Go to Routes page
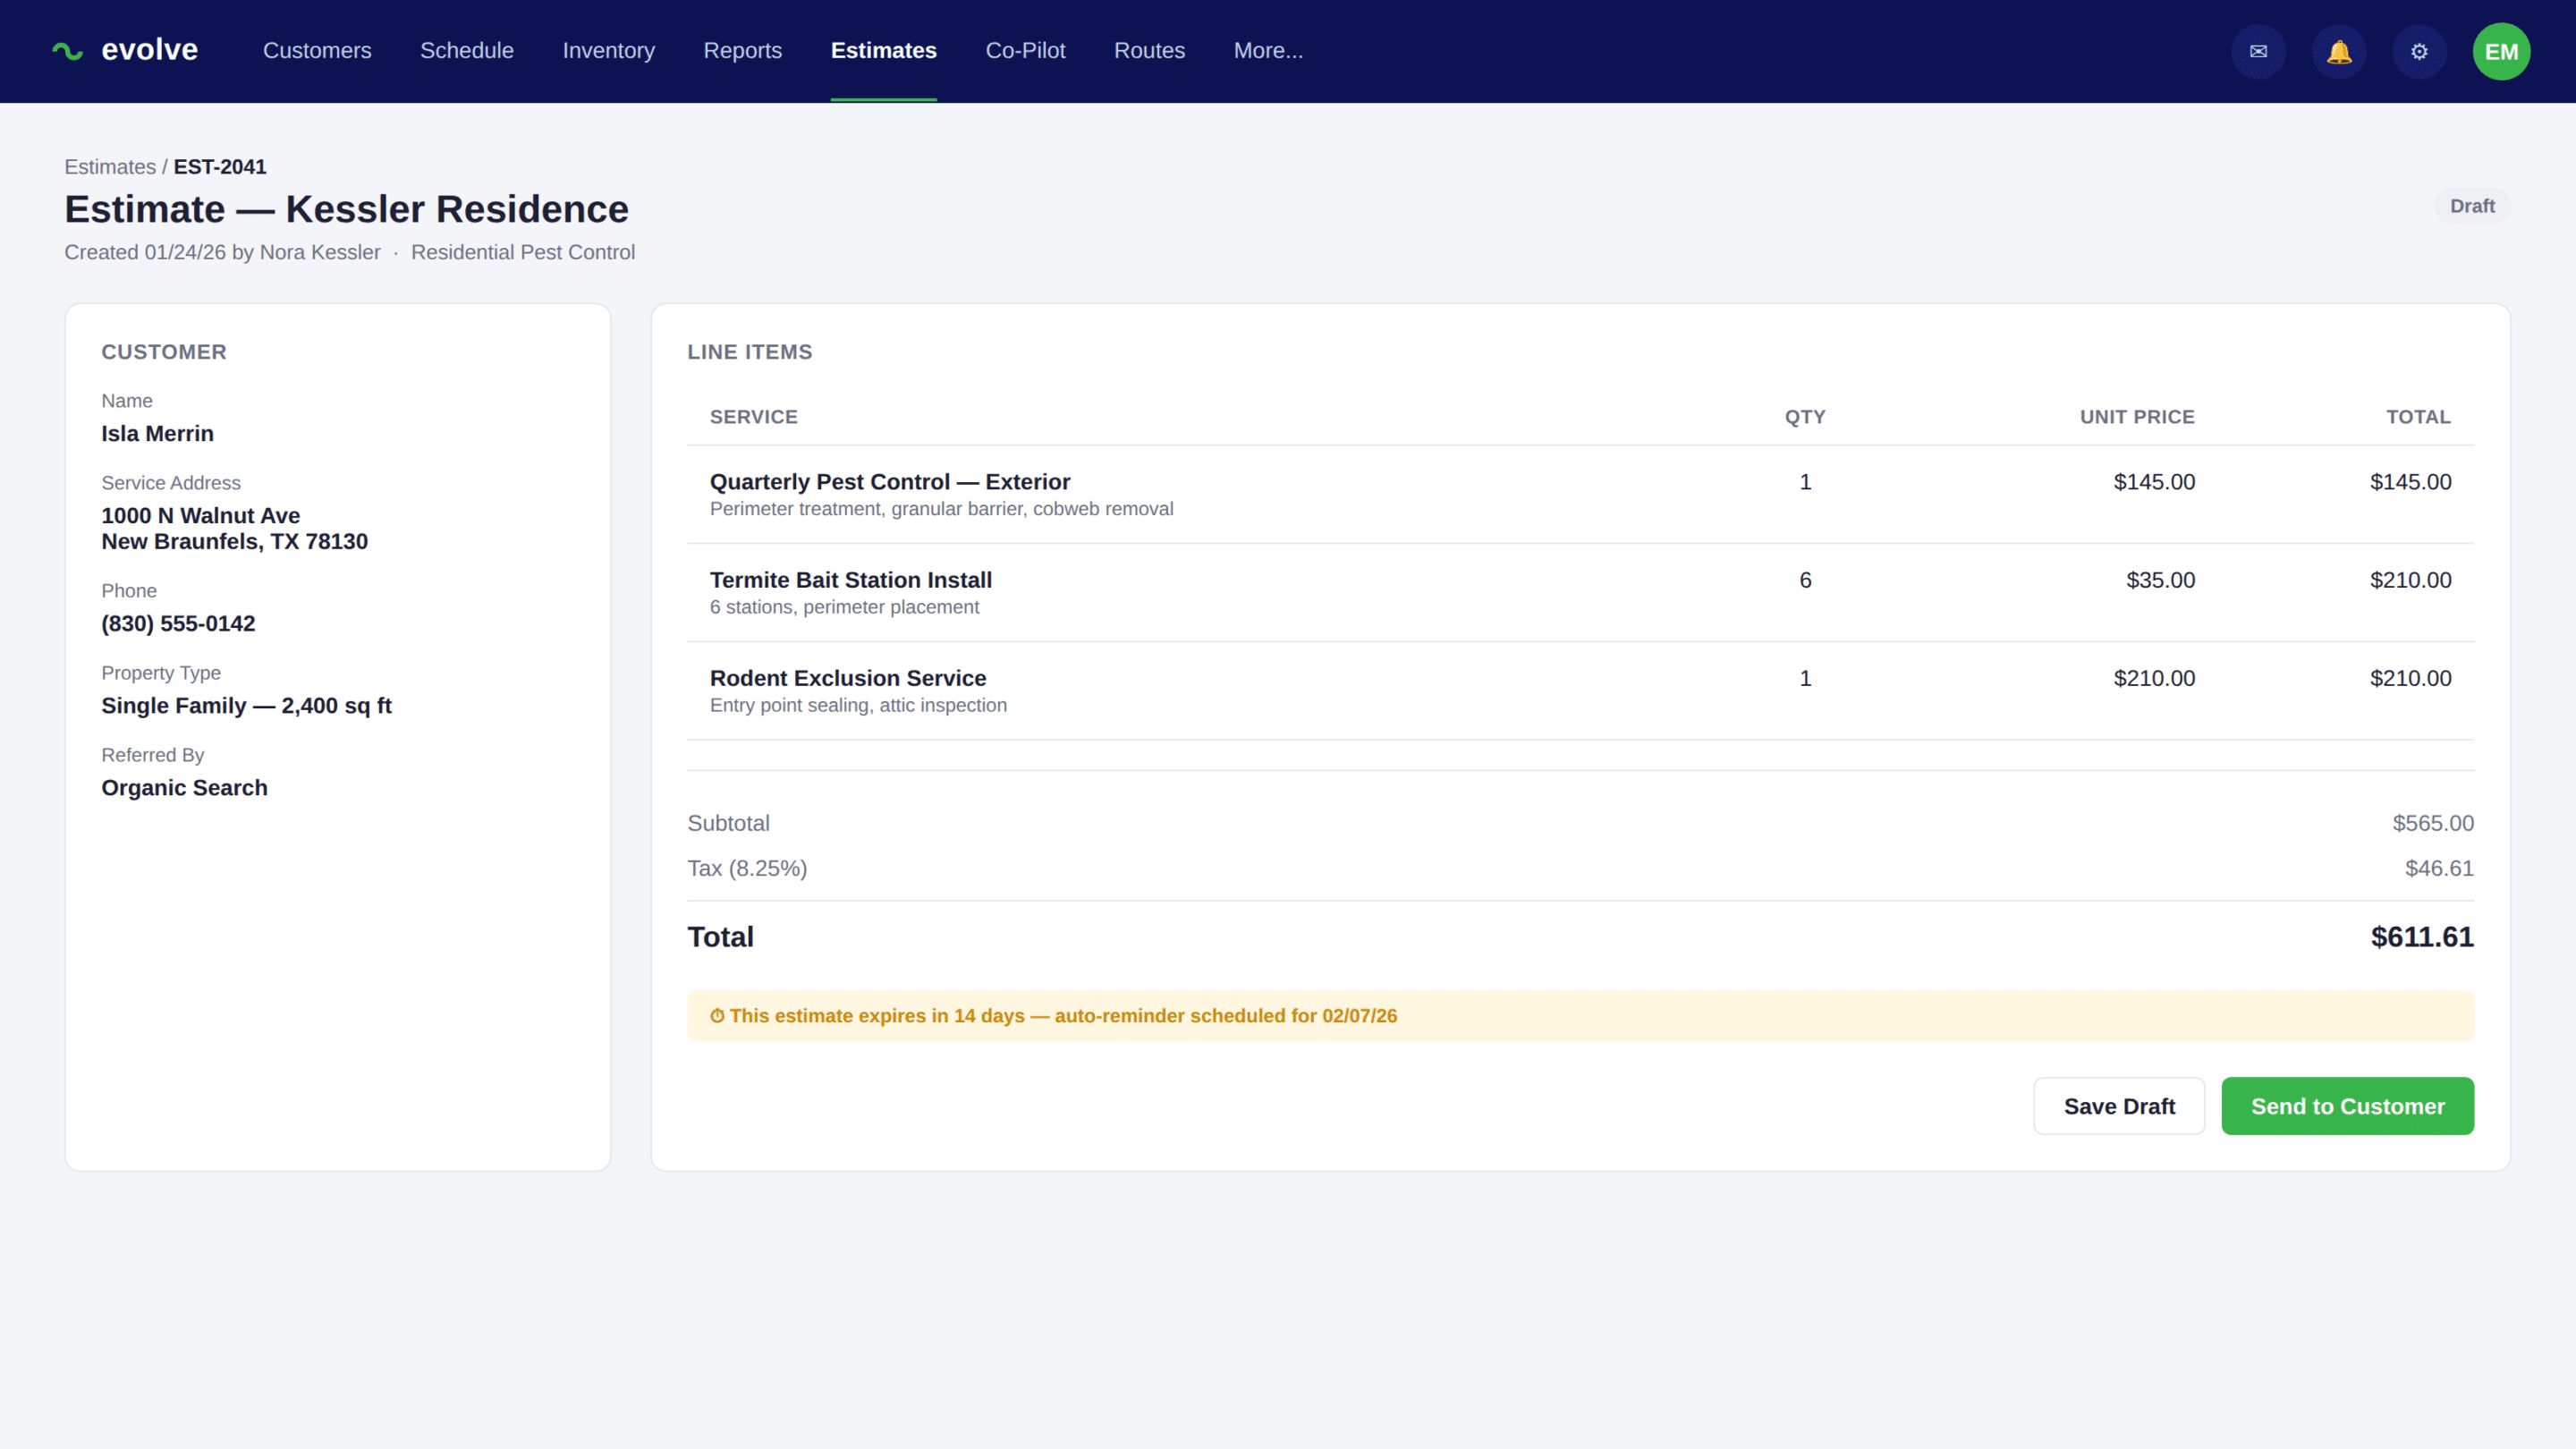Image resolution: width=2576 pixels, height=1449 pixels. tap(1150, 50)
